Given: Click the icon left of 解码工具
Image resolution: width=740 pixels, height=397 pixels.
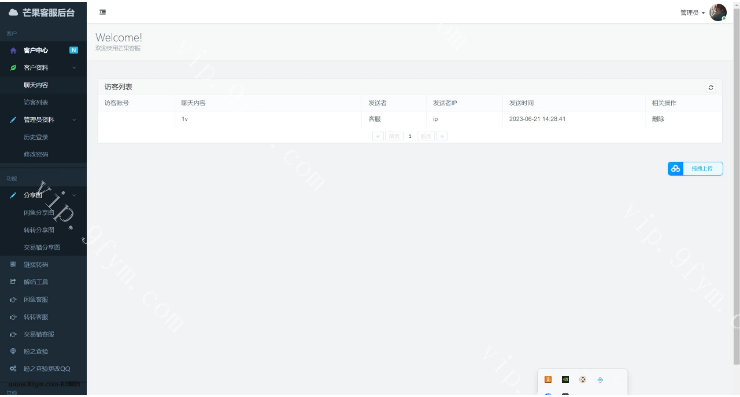Looking at the screenshot, I should pos(13,282).
